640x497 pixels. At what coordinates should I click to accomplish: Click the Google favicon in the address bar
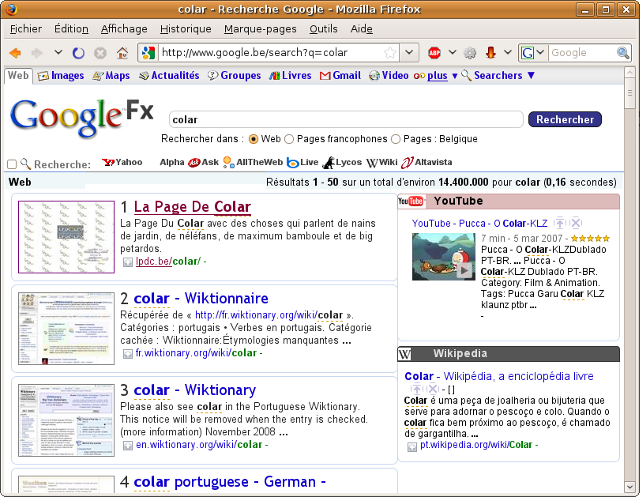[149, 52]
